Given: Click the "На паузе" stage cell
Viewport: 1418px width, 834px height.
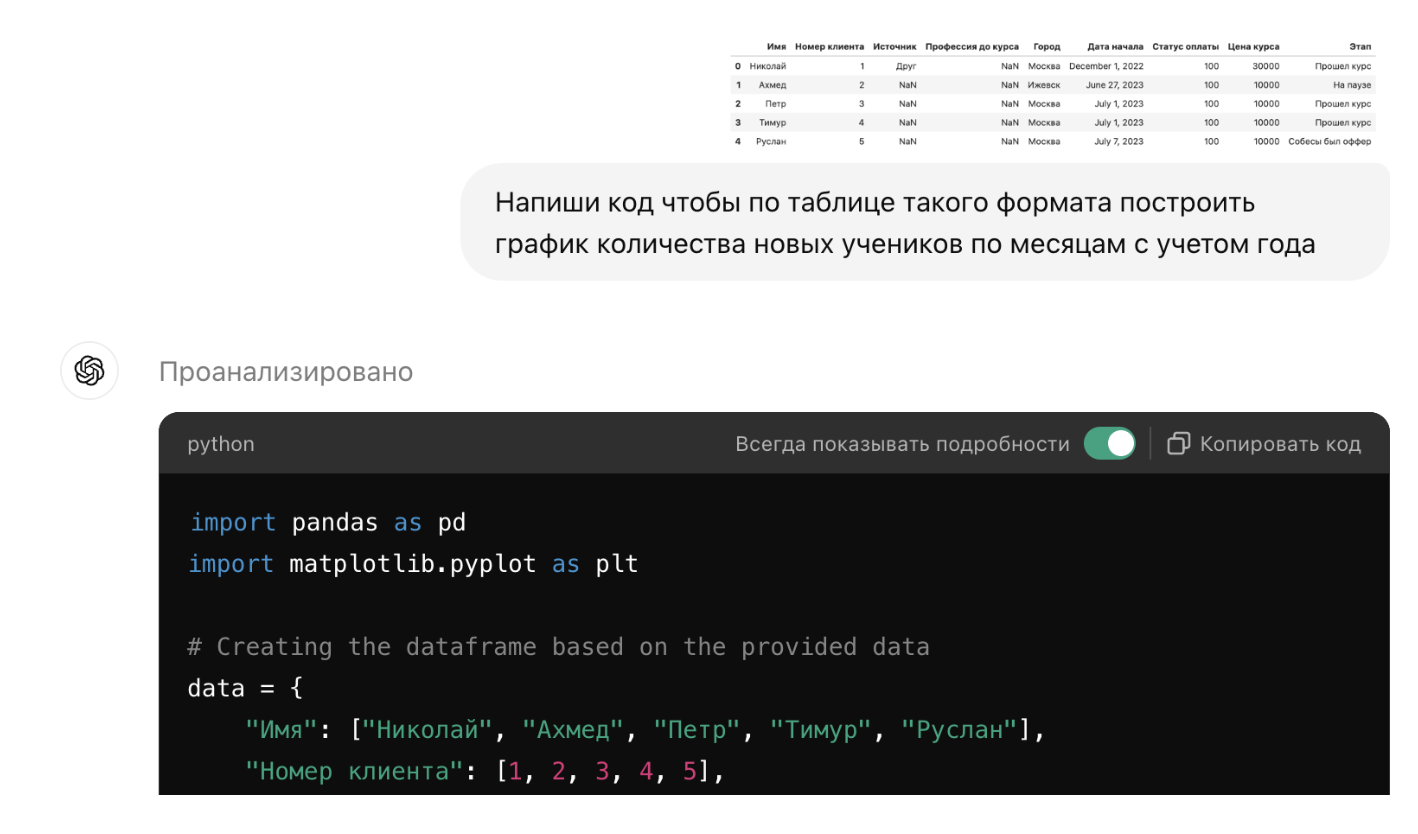Looking at the screenshot, I should click(1352, 85).
